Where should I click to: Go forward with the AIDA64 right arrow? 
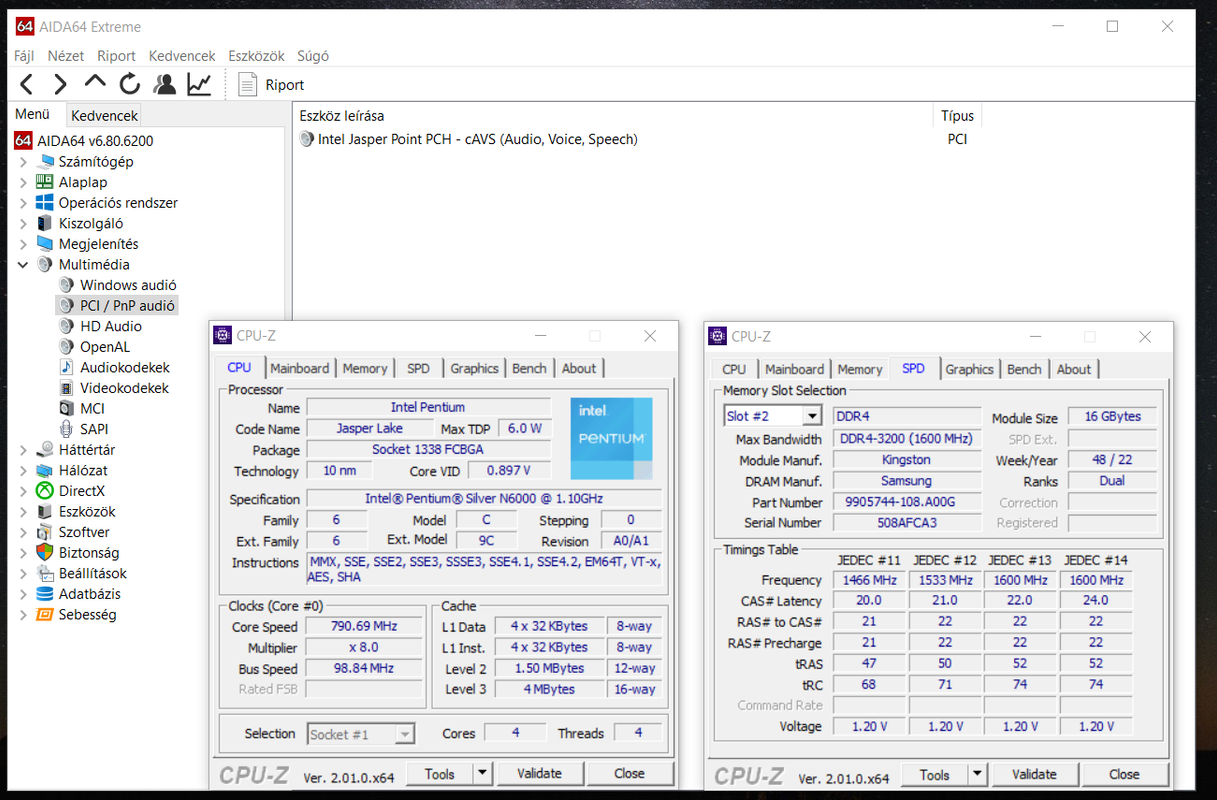pyautogui.click(x=60, y=85)
